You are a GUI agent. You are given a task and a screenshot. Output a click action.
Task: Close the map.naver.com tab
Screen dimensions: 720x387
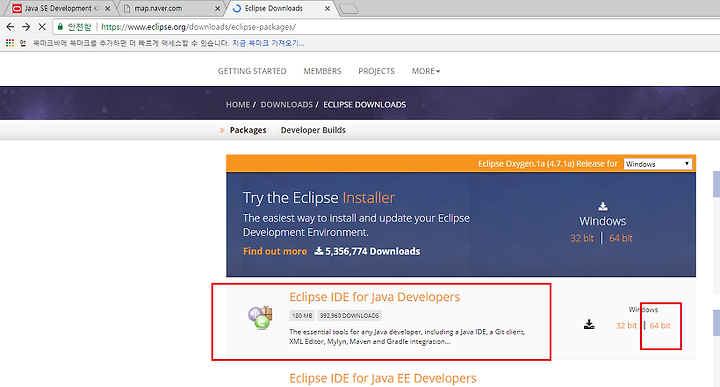point(218,9)
